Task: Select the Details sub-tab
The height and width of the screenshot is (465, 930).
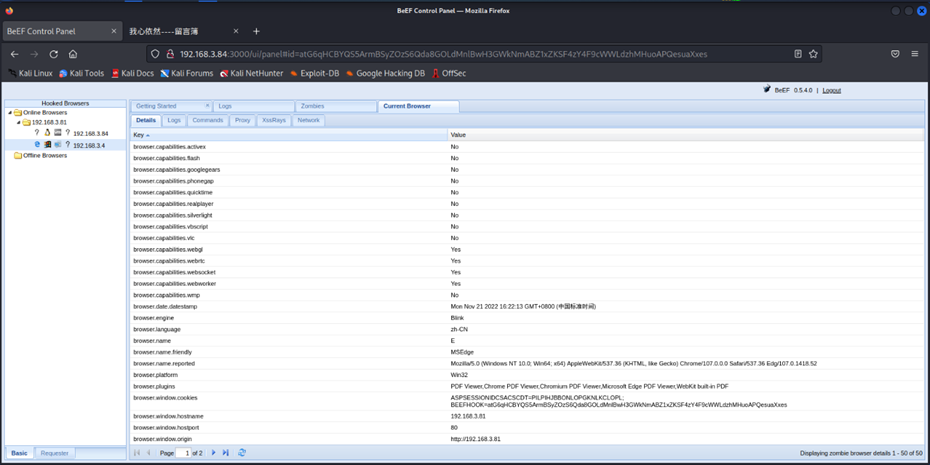Action: [x=145, y=120]
